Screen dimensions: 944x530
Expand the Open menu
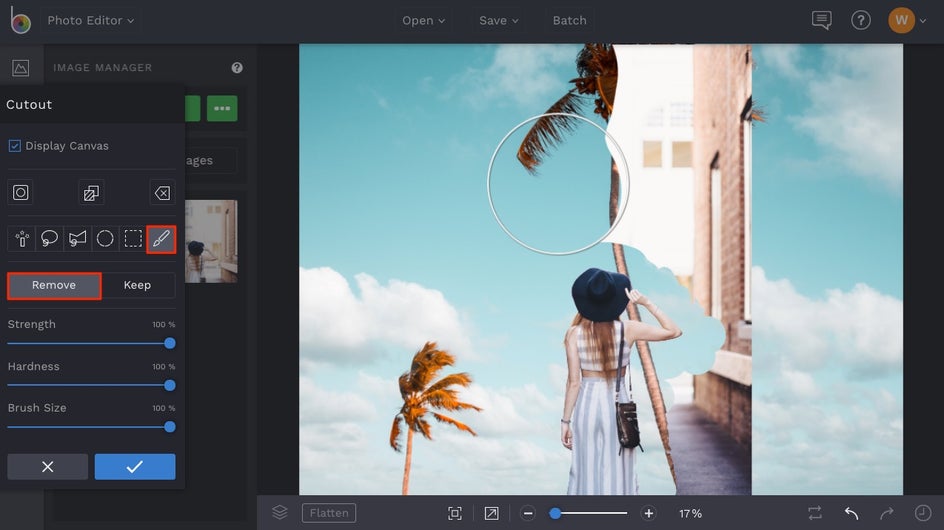[x=424, y=20]
